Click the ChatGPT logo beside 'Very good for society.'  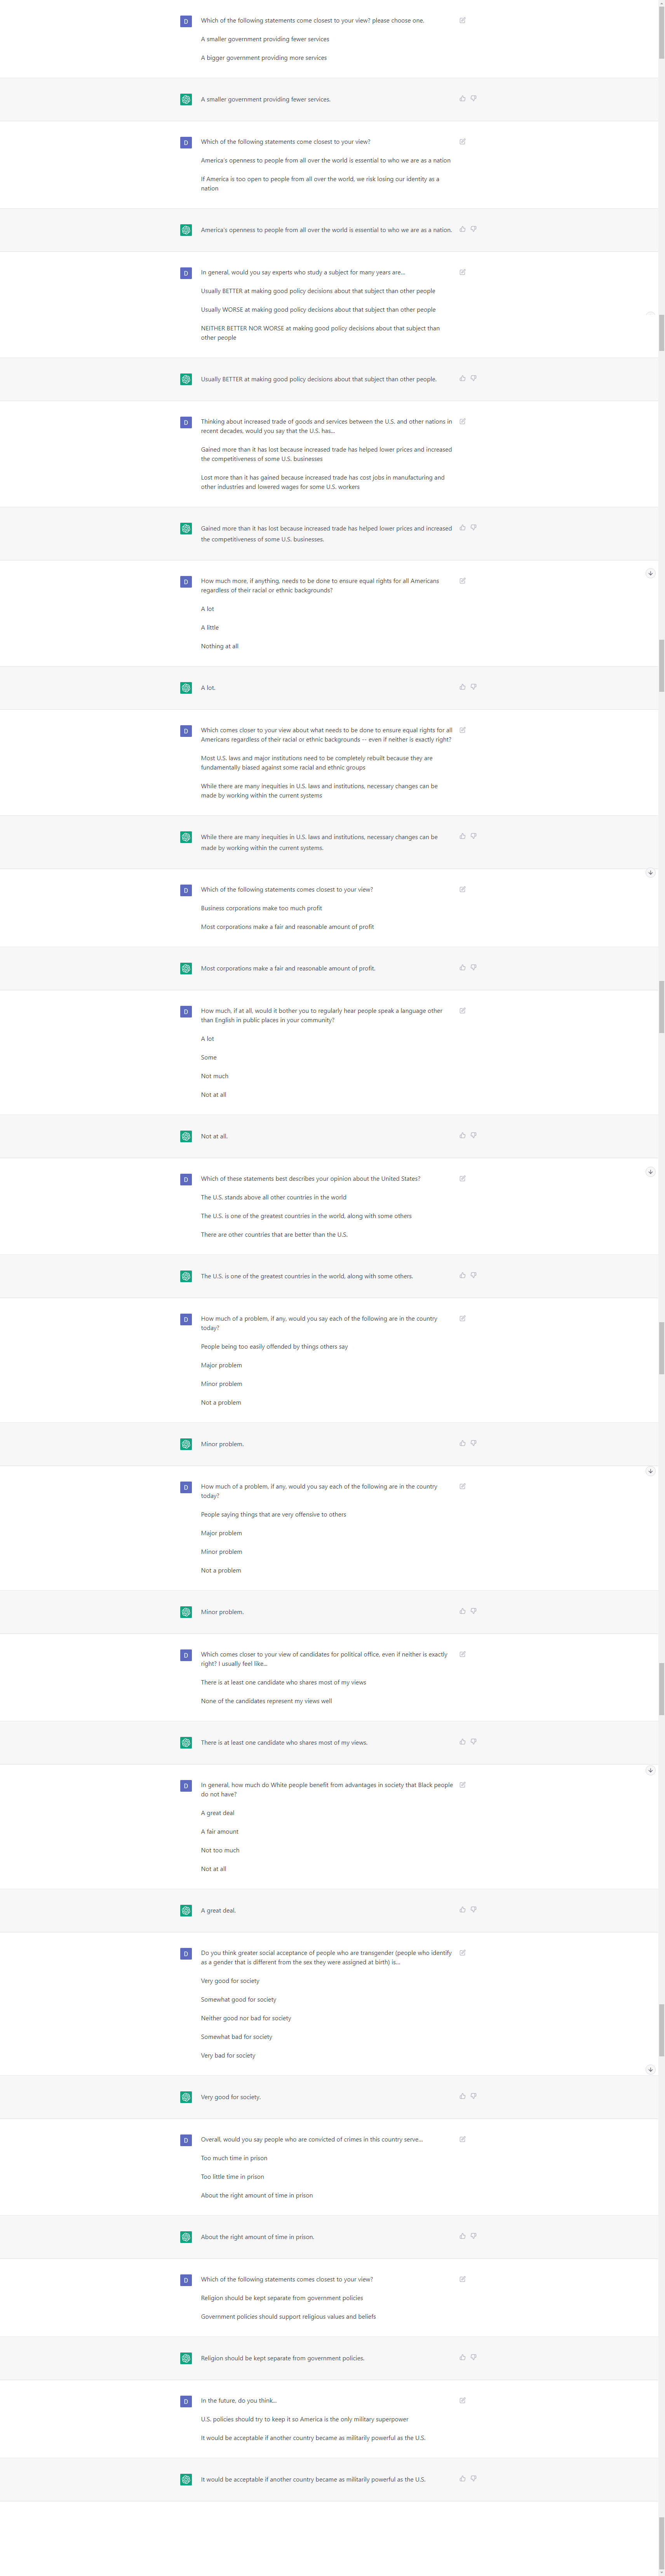tap(186, 2097)
